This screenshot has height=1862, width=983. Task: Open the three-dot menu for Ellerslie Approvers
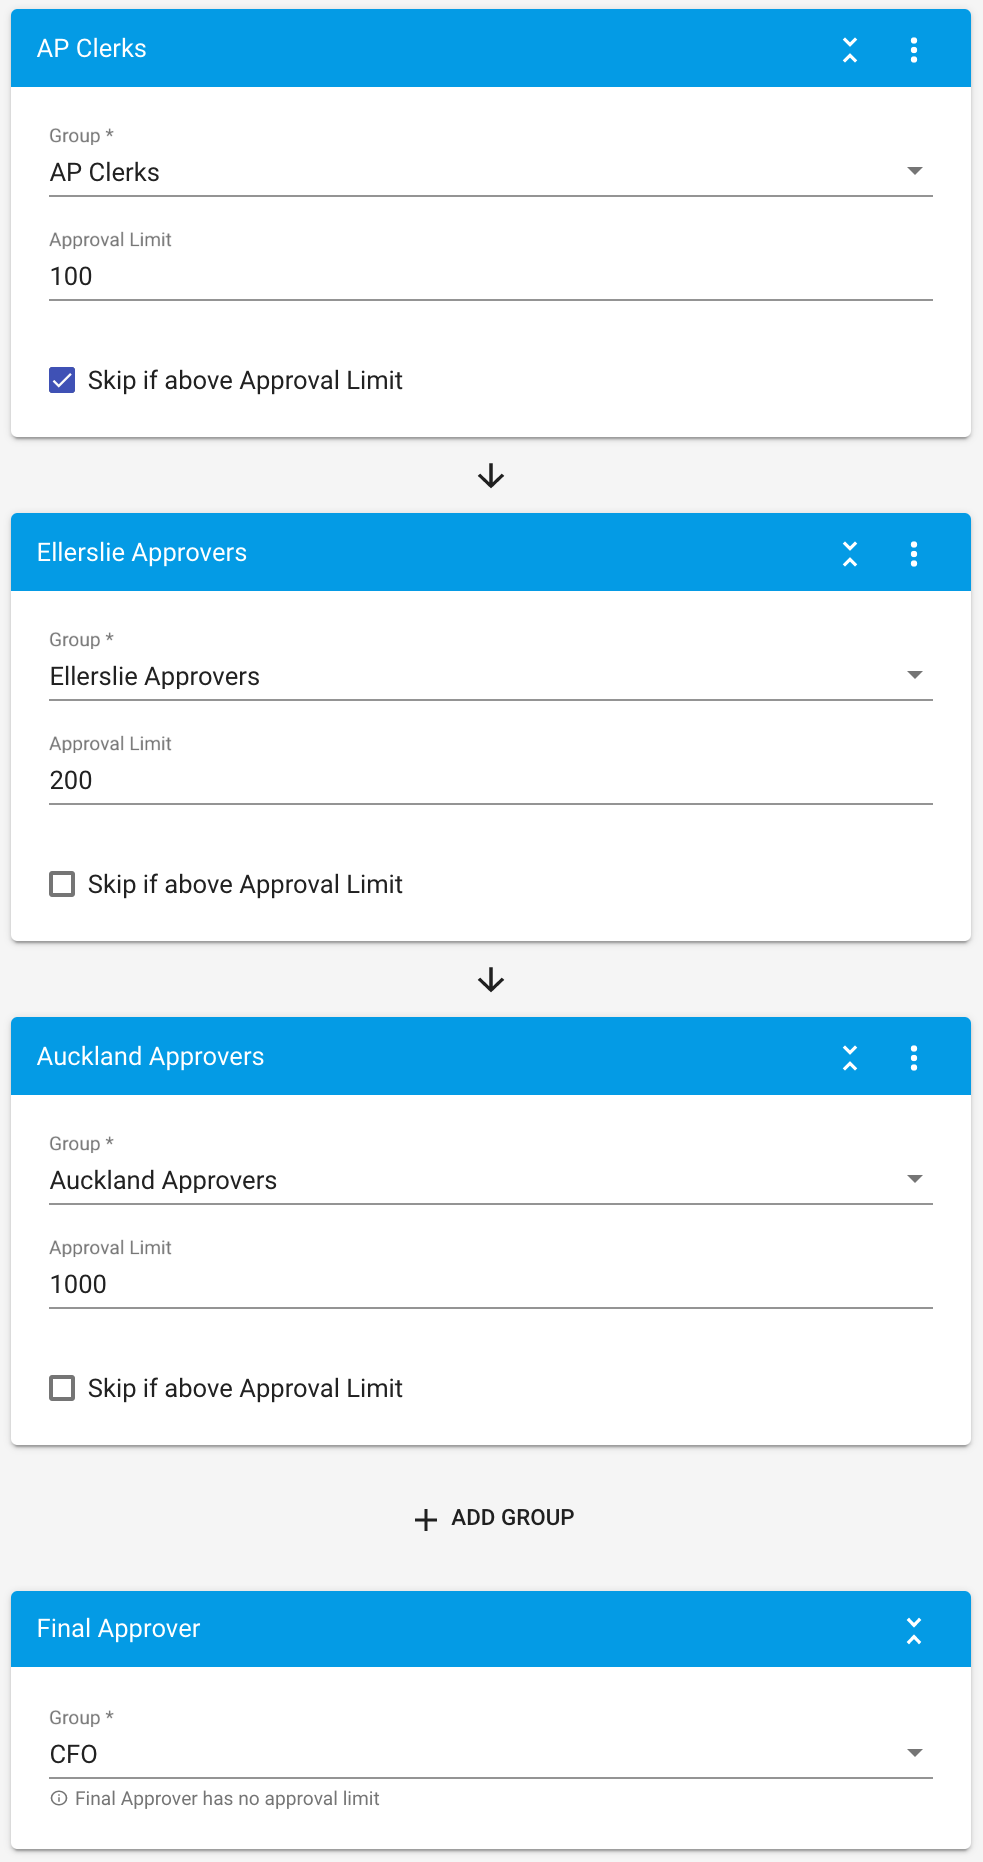click(x=913, y=553)
